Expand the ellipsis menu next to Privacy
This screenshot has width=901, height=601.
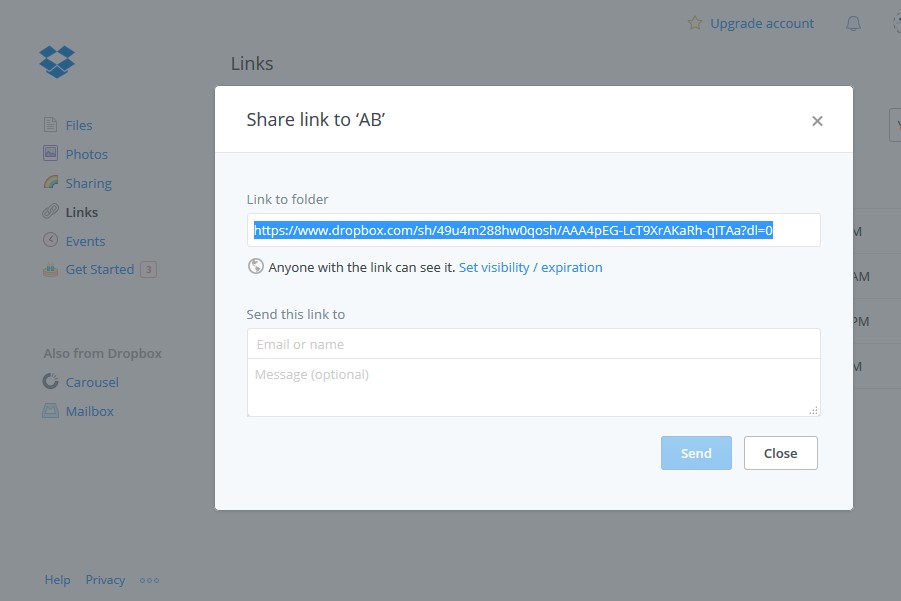coord(149,579)
